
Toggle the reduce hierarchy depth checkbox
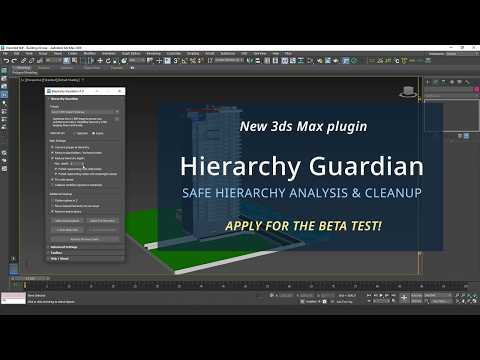(x=53, y=158)
